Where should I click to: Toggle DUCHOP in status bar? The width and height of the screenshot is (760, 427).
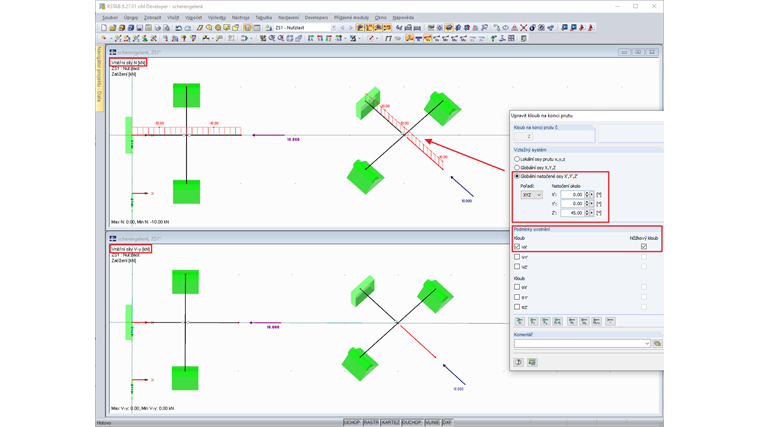412,423
